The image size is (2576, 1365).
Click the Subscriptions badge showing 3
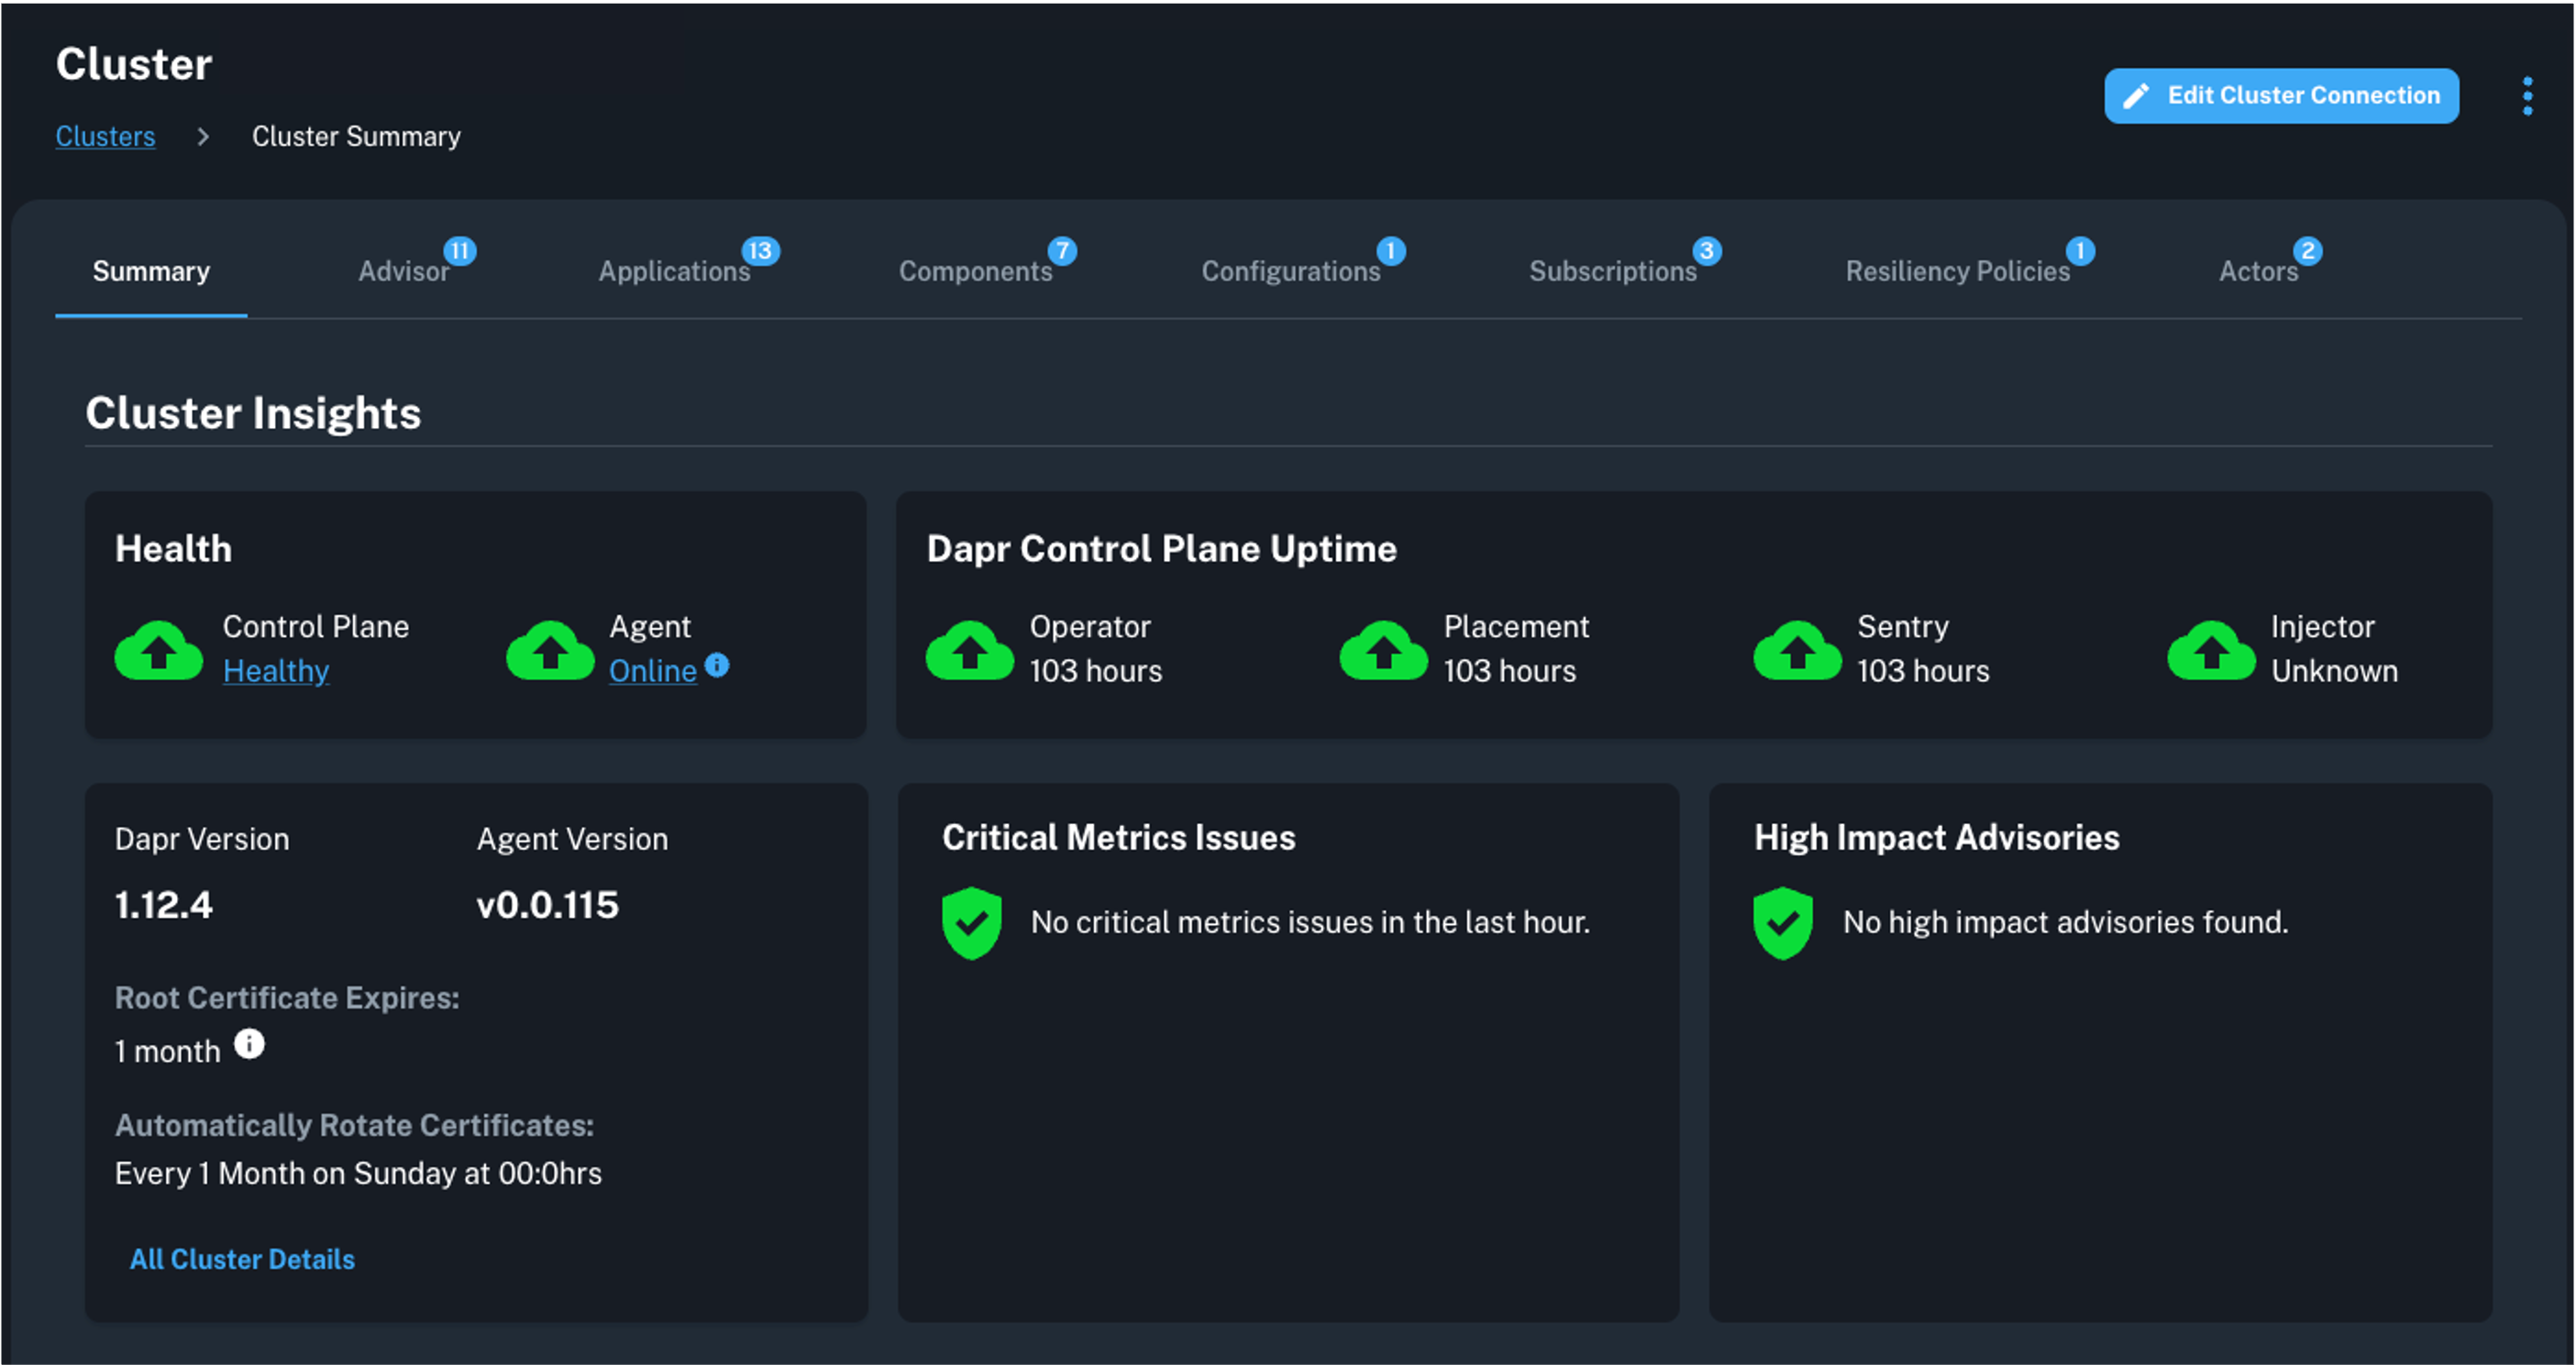(1707, 251)
